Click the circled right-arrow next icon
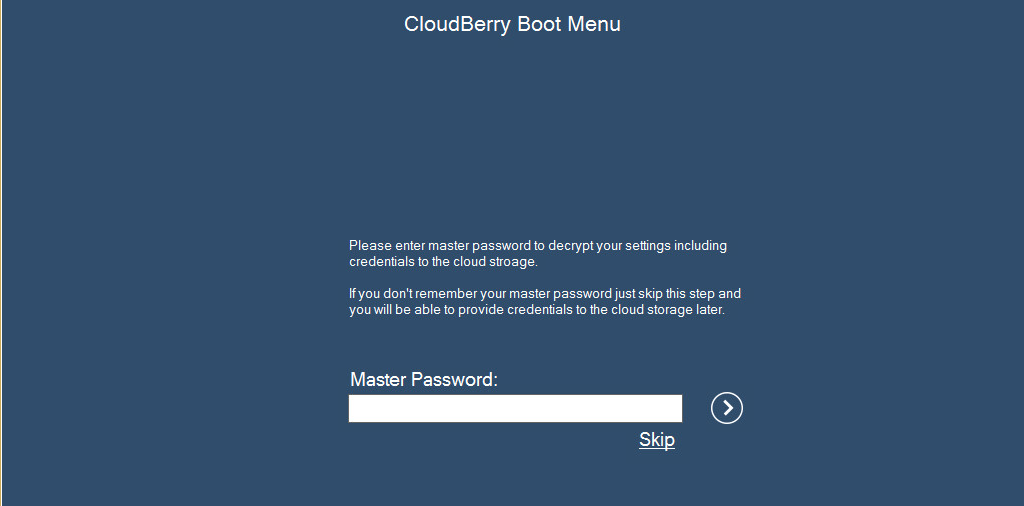The width and height of the screenshot is (1024, 506). 727,408
